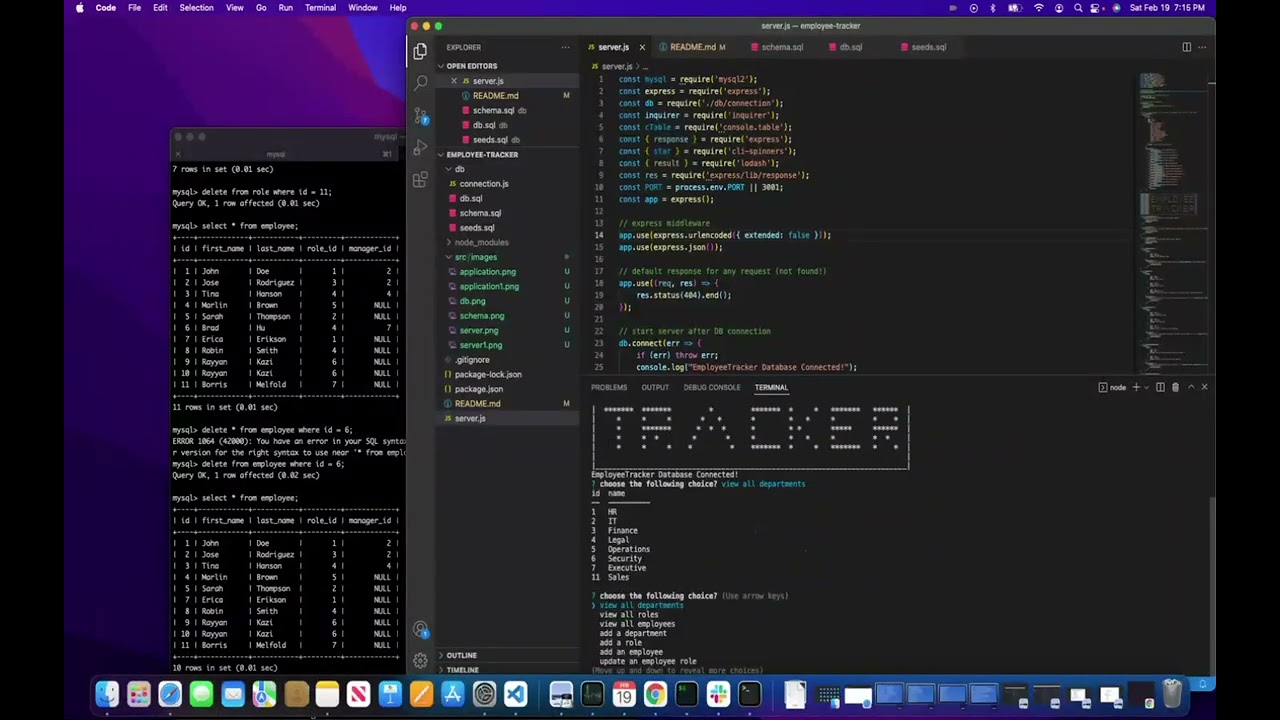Click the server.js breadcrumb above the code

pos(616,66)
